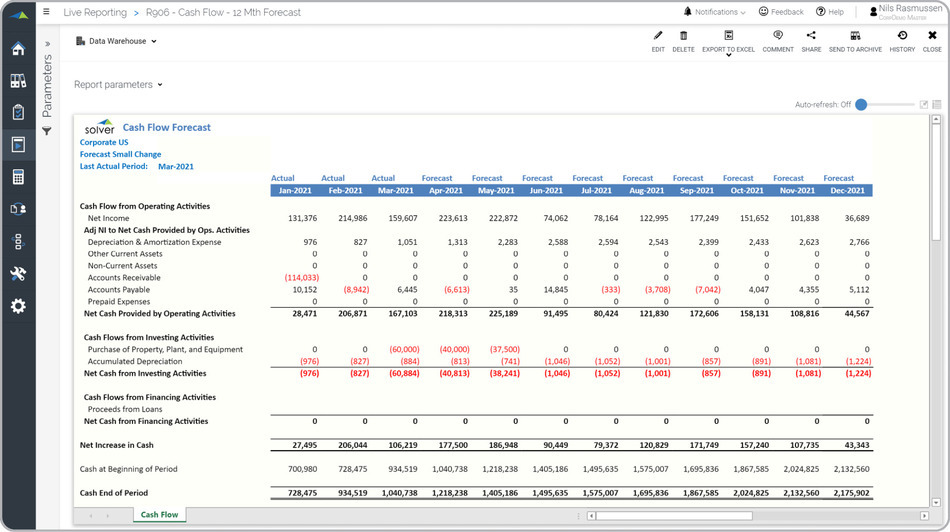Go to Home in the left sidebar
The height and width of the screenshot is (532, 950).
click(18, 49)
